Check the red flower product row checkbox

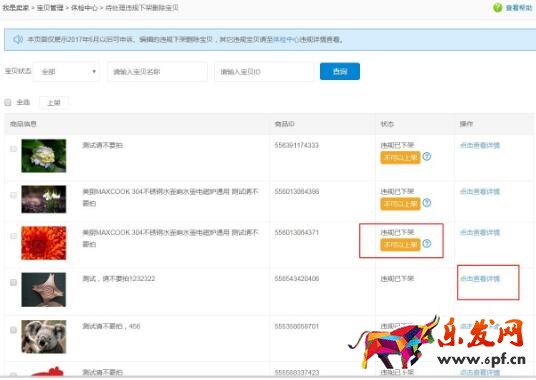(x=13, y=236)
